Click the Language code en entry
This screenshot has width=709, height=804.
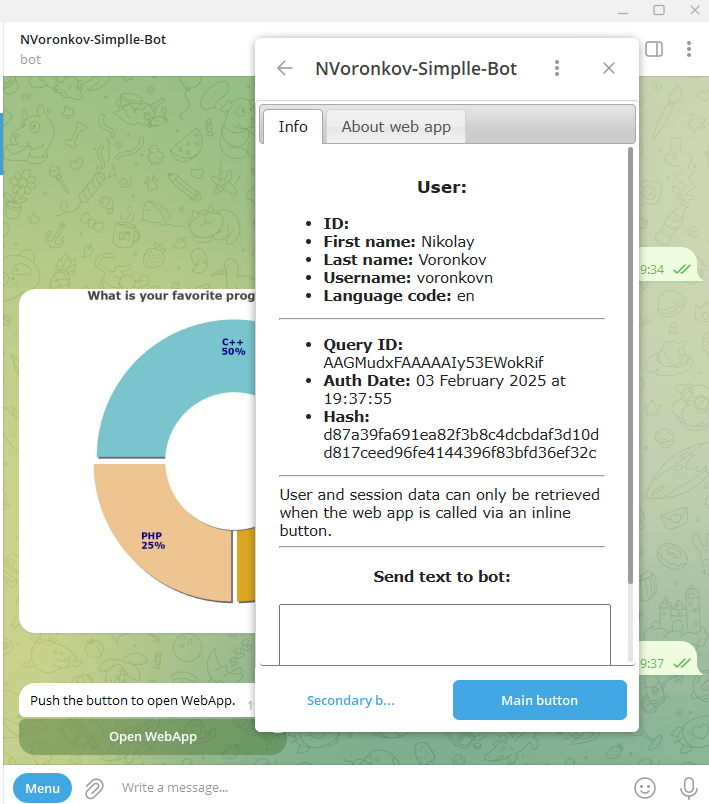click(x=398, y=296)
